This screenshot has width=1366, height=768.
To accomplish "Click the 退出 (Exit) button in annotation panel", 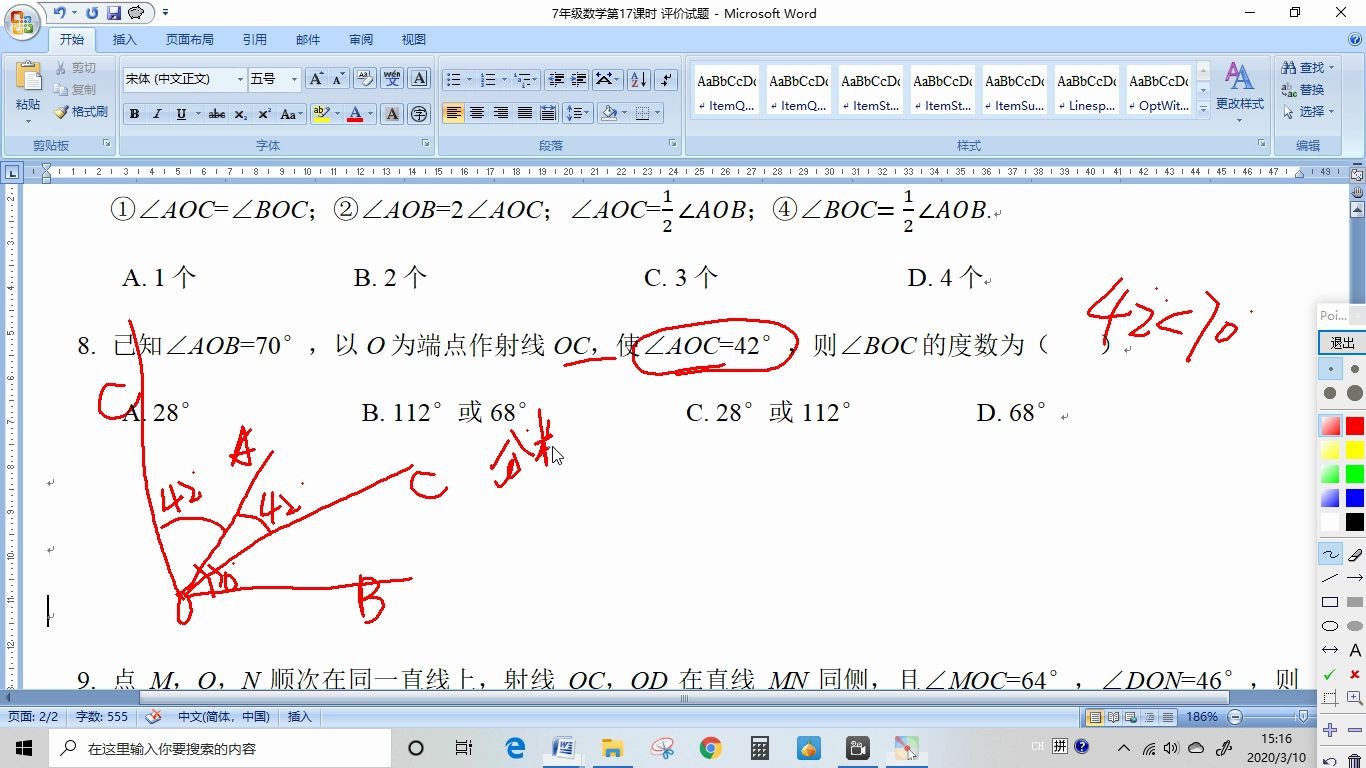I will 1342,343.
